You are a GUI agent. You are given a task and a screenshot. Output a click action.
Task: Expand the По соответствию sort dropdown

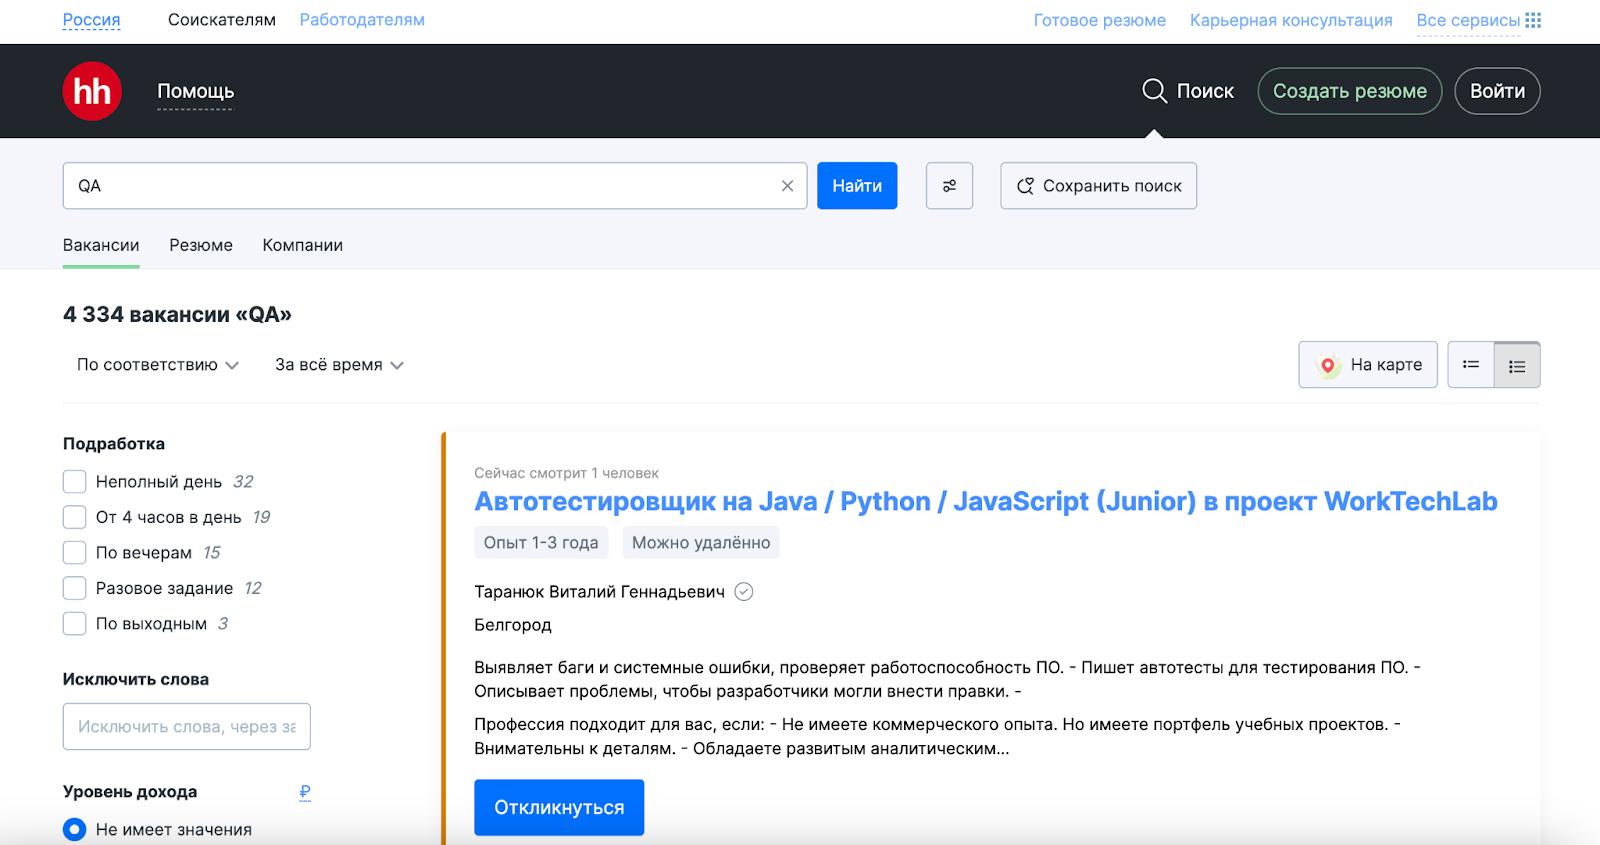[157, 365]
